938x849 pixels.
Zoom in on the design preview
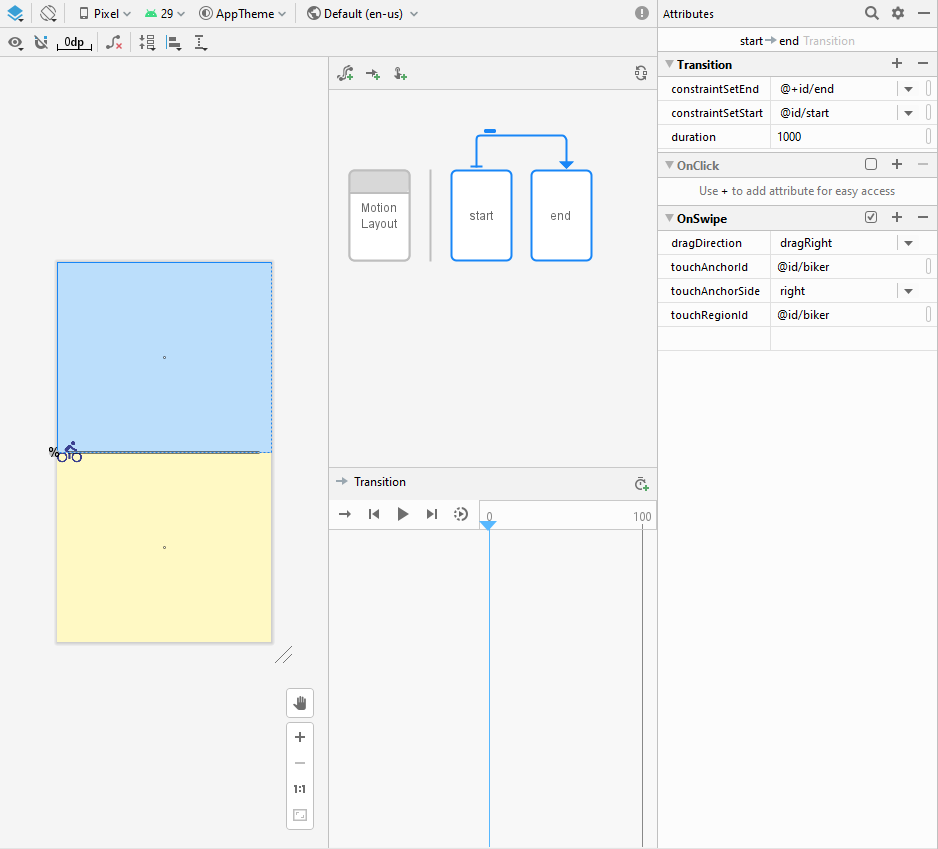click(x=299, y=737)
